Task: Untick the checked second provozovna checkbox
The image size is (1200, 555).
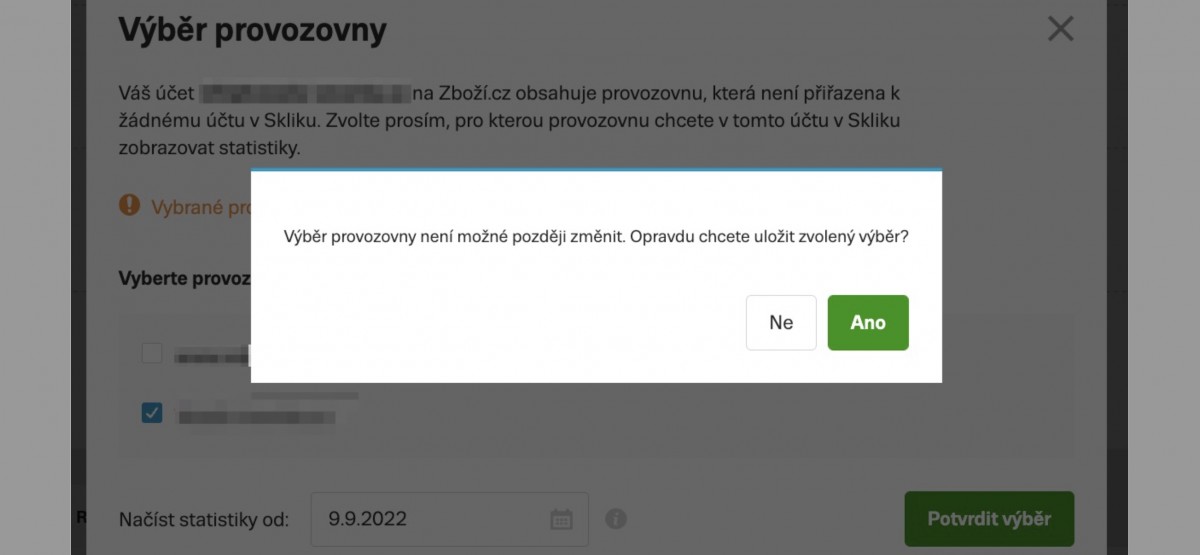Action: pos(152,412)
